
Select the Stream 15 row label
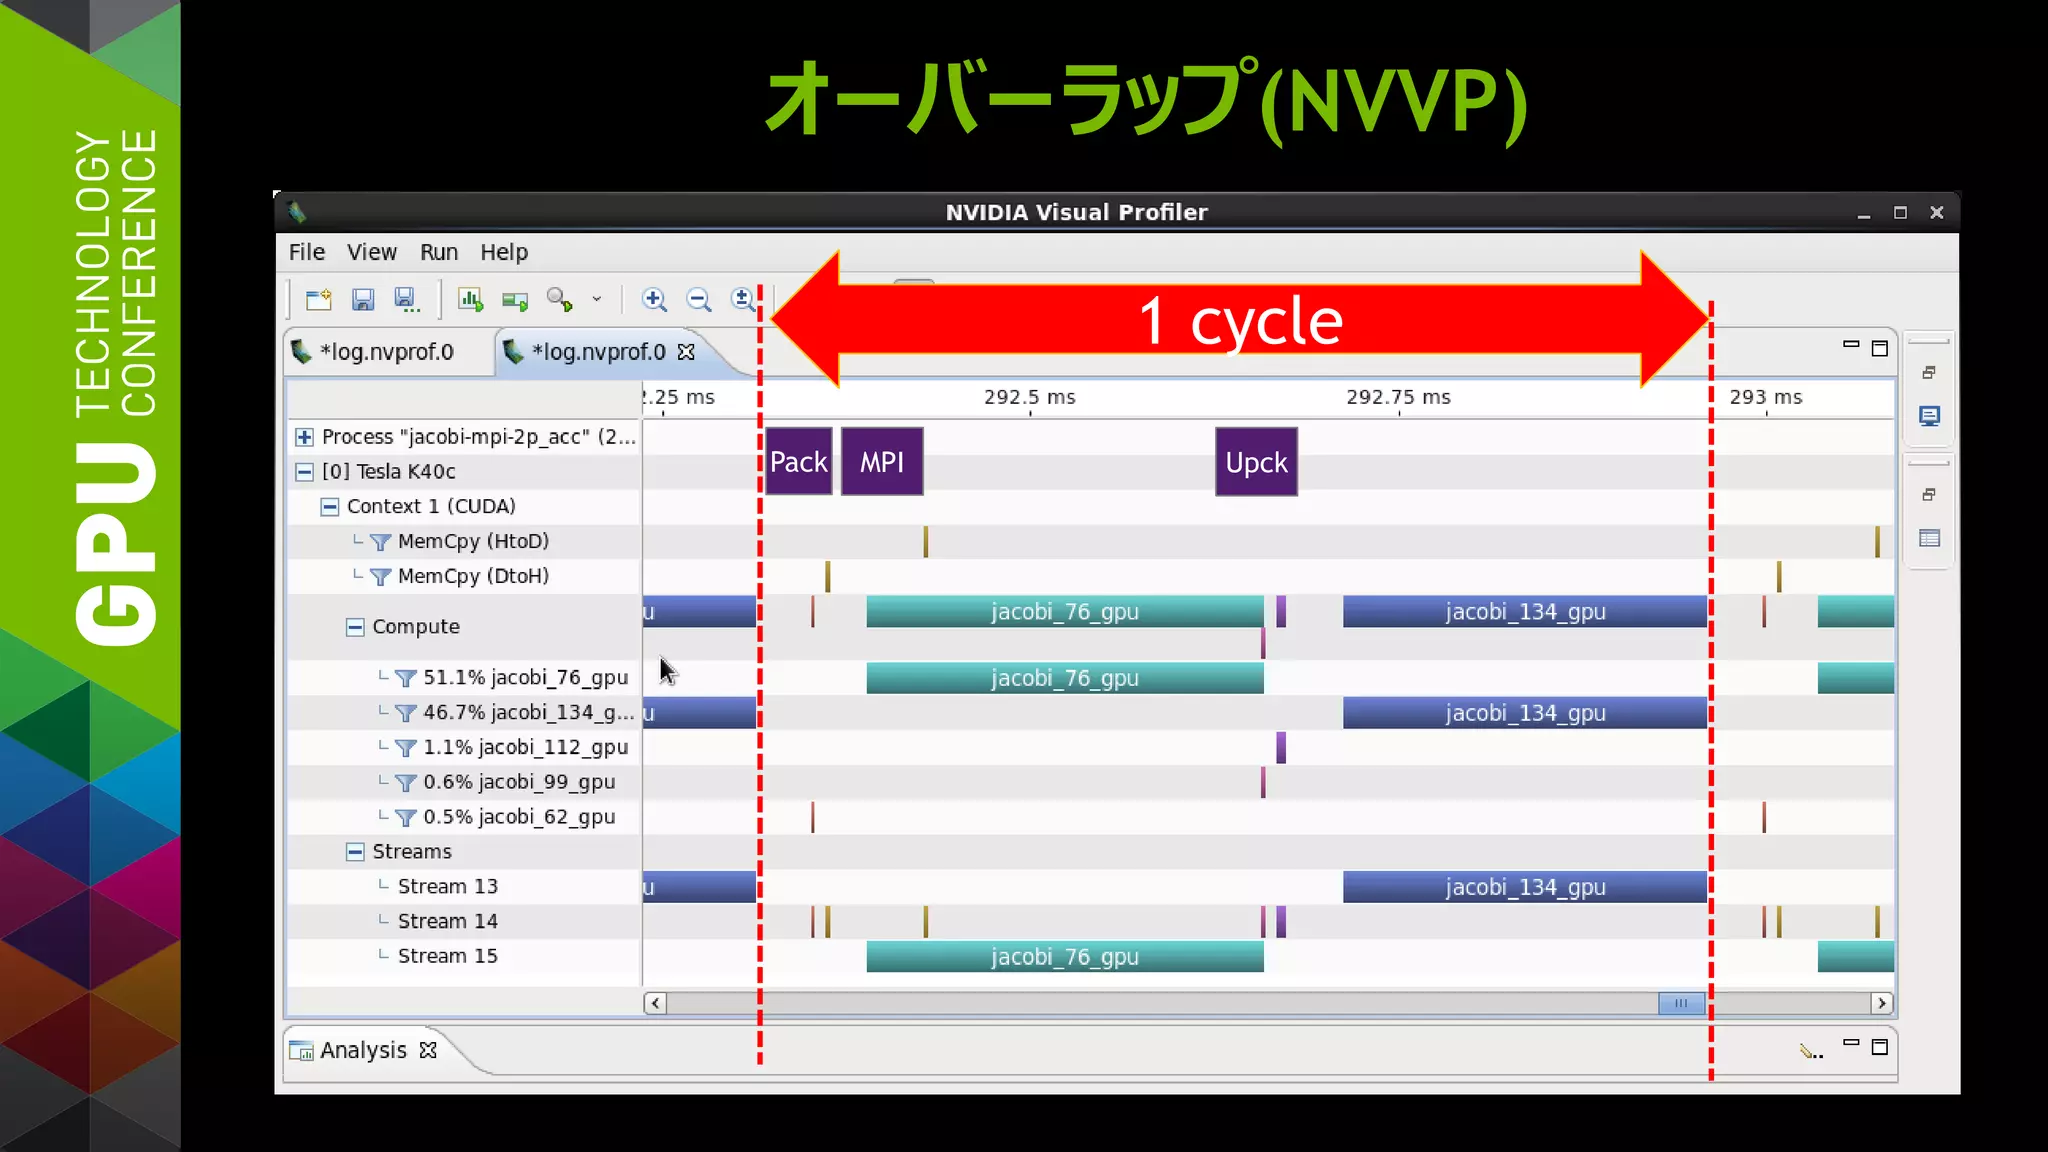(447, 957)
